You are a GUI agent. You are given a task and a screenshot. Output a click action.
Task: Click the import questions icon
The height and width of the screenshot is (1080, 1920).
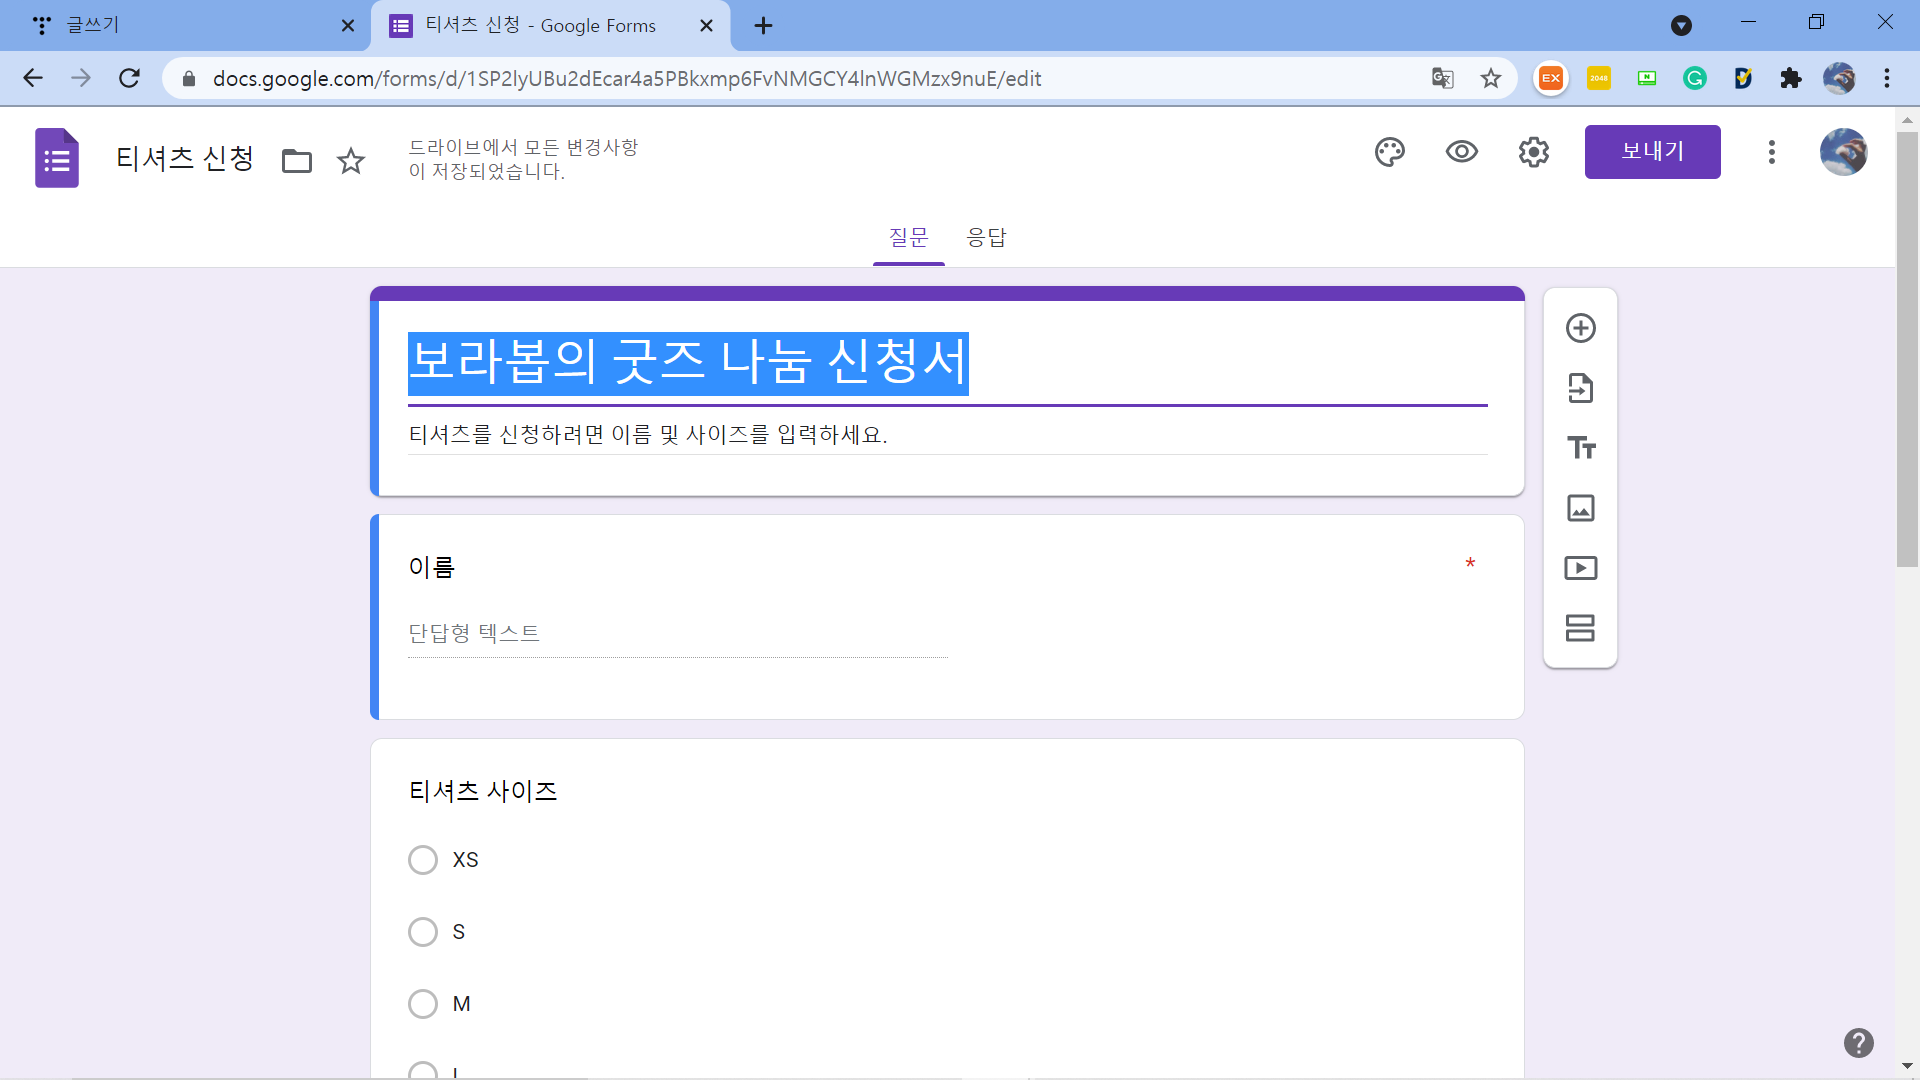pyautogui.click(x=1580, y=388)
